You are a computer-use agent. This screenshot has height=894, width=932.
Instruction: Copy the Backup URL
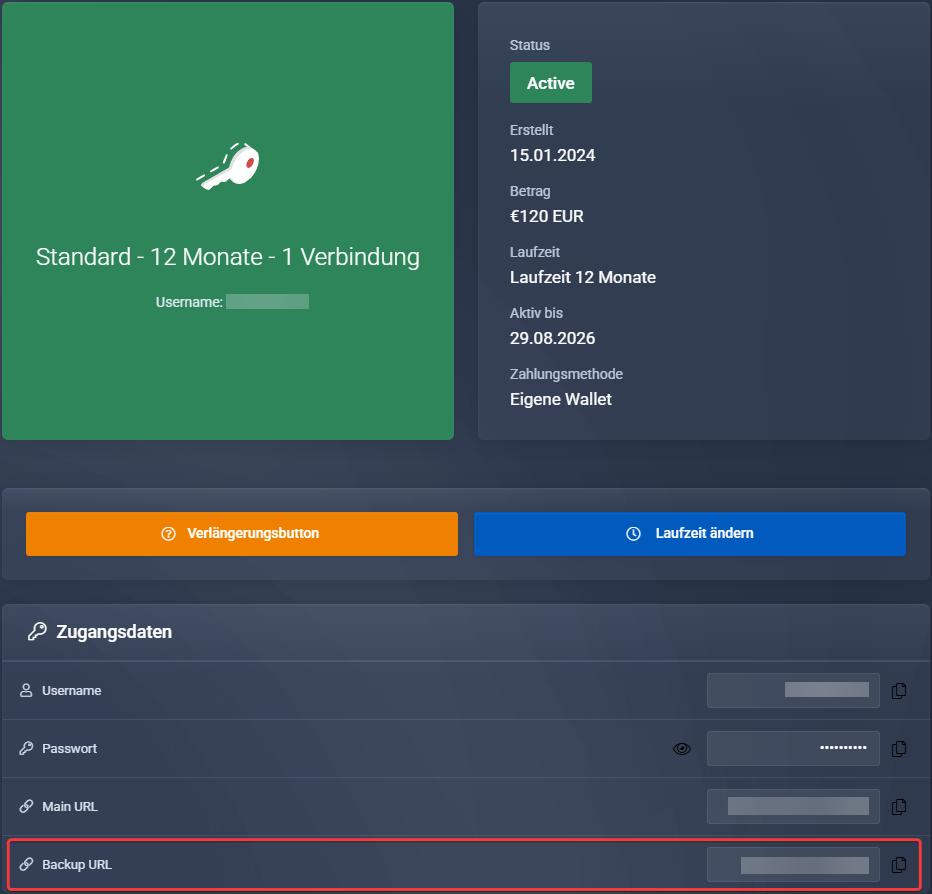[x=899, y=864]
